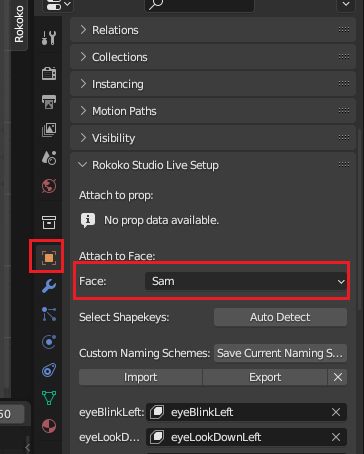Expand the Motion Paths panel
This screenshot has width=364, height=454.
point(83,111)
